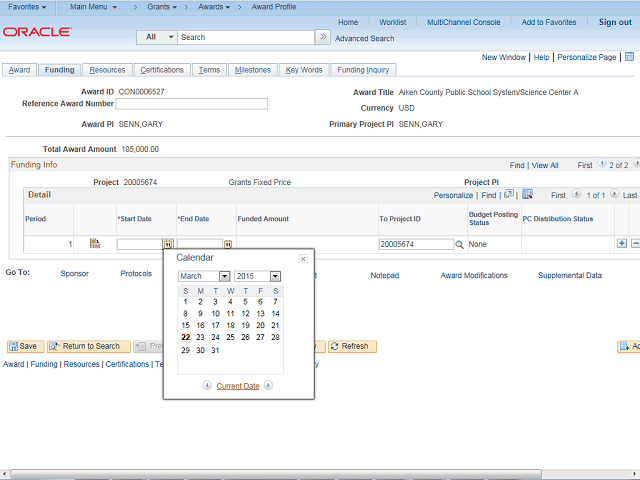
Task: Switch to the Funding Inquiry tab
Action: coord(363,70)
